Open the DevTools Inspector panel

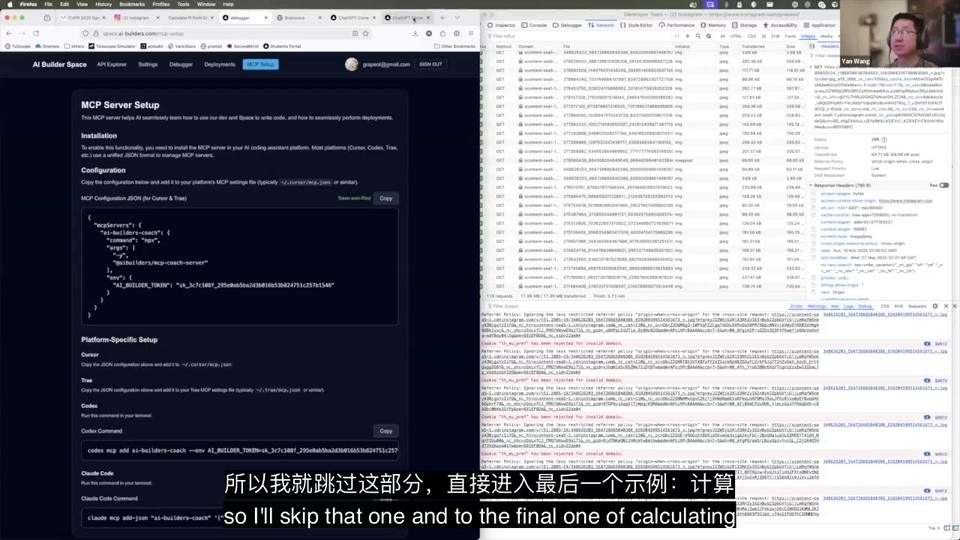[501, 25]
